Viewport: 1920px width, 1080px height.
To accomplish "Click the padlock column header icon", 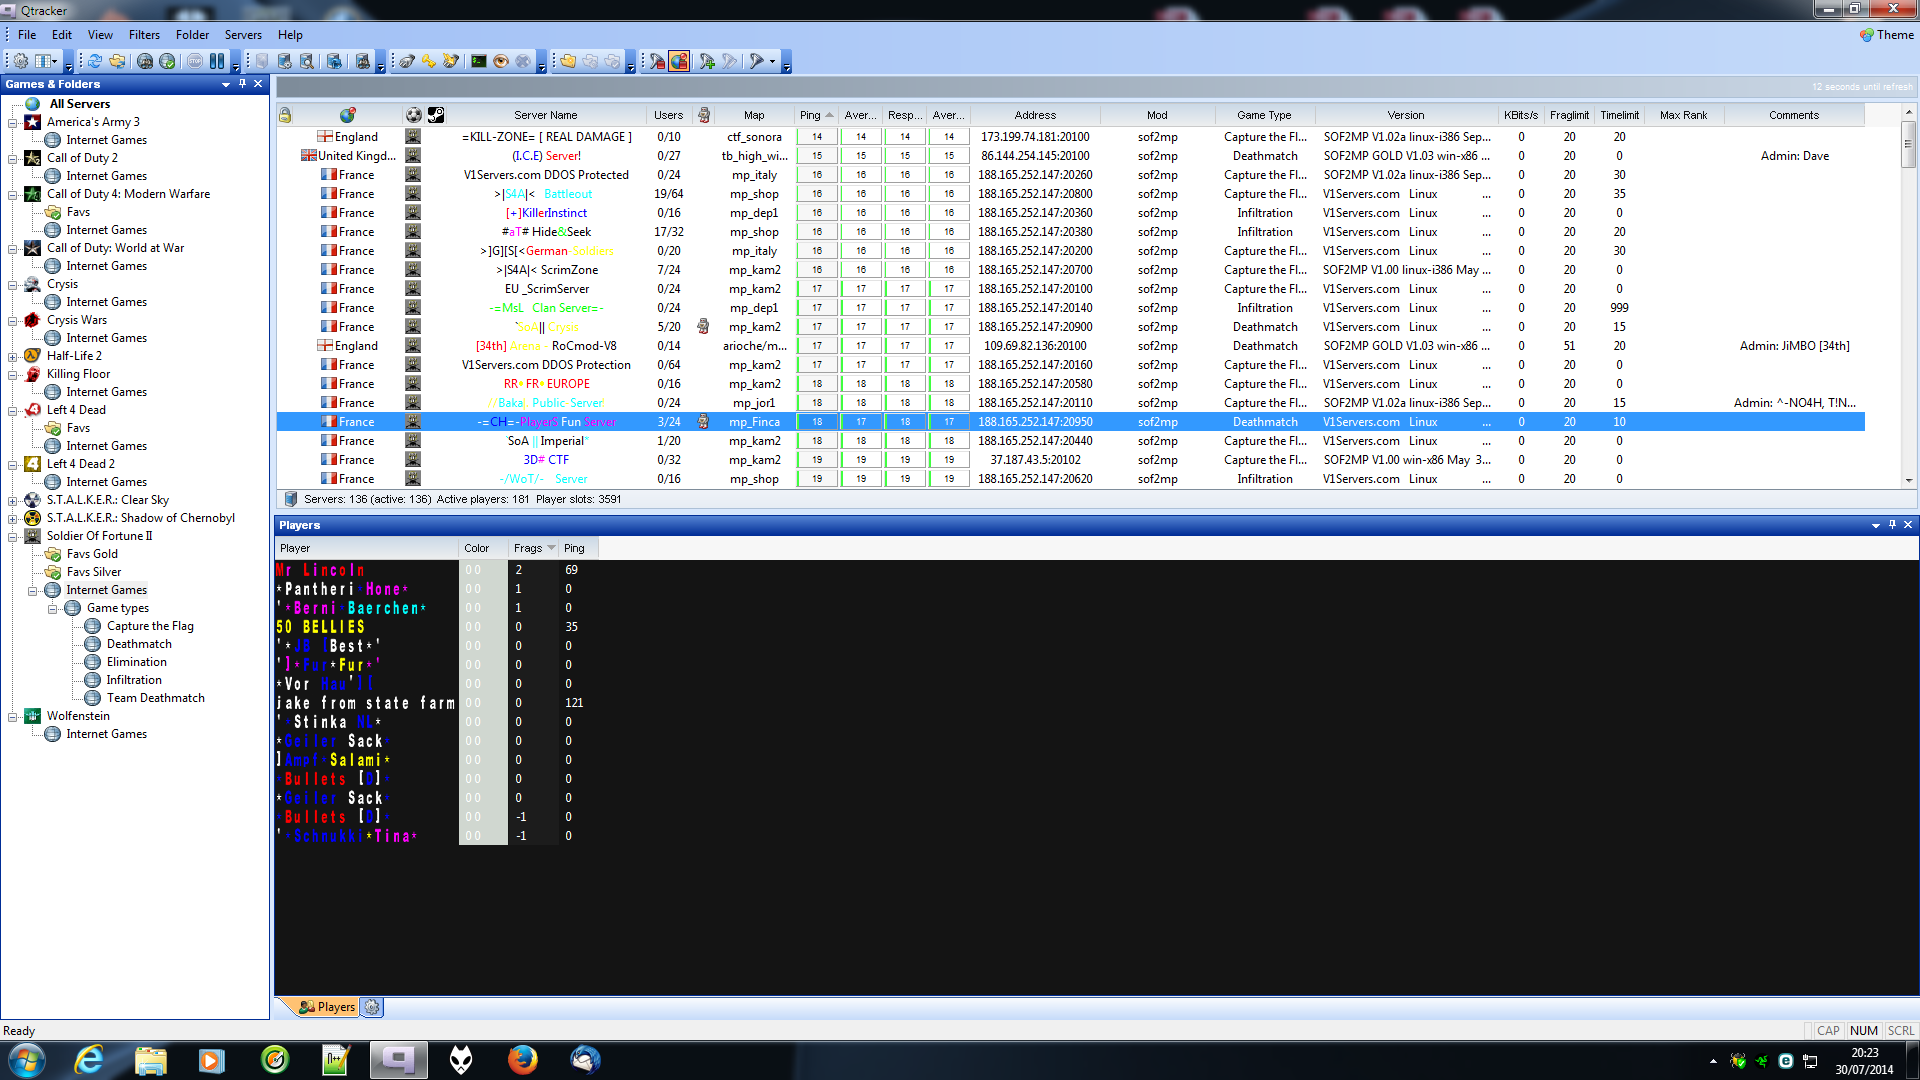I will point(285,115).
